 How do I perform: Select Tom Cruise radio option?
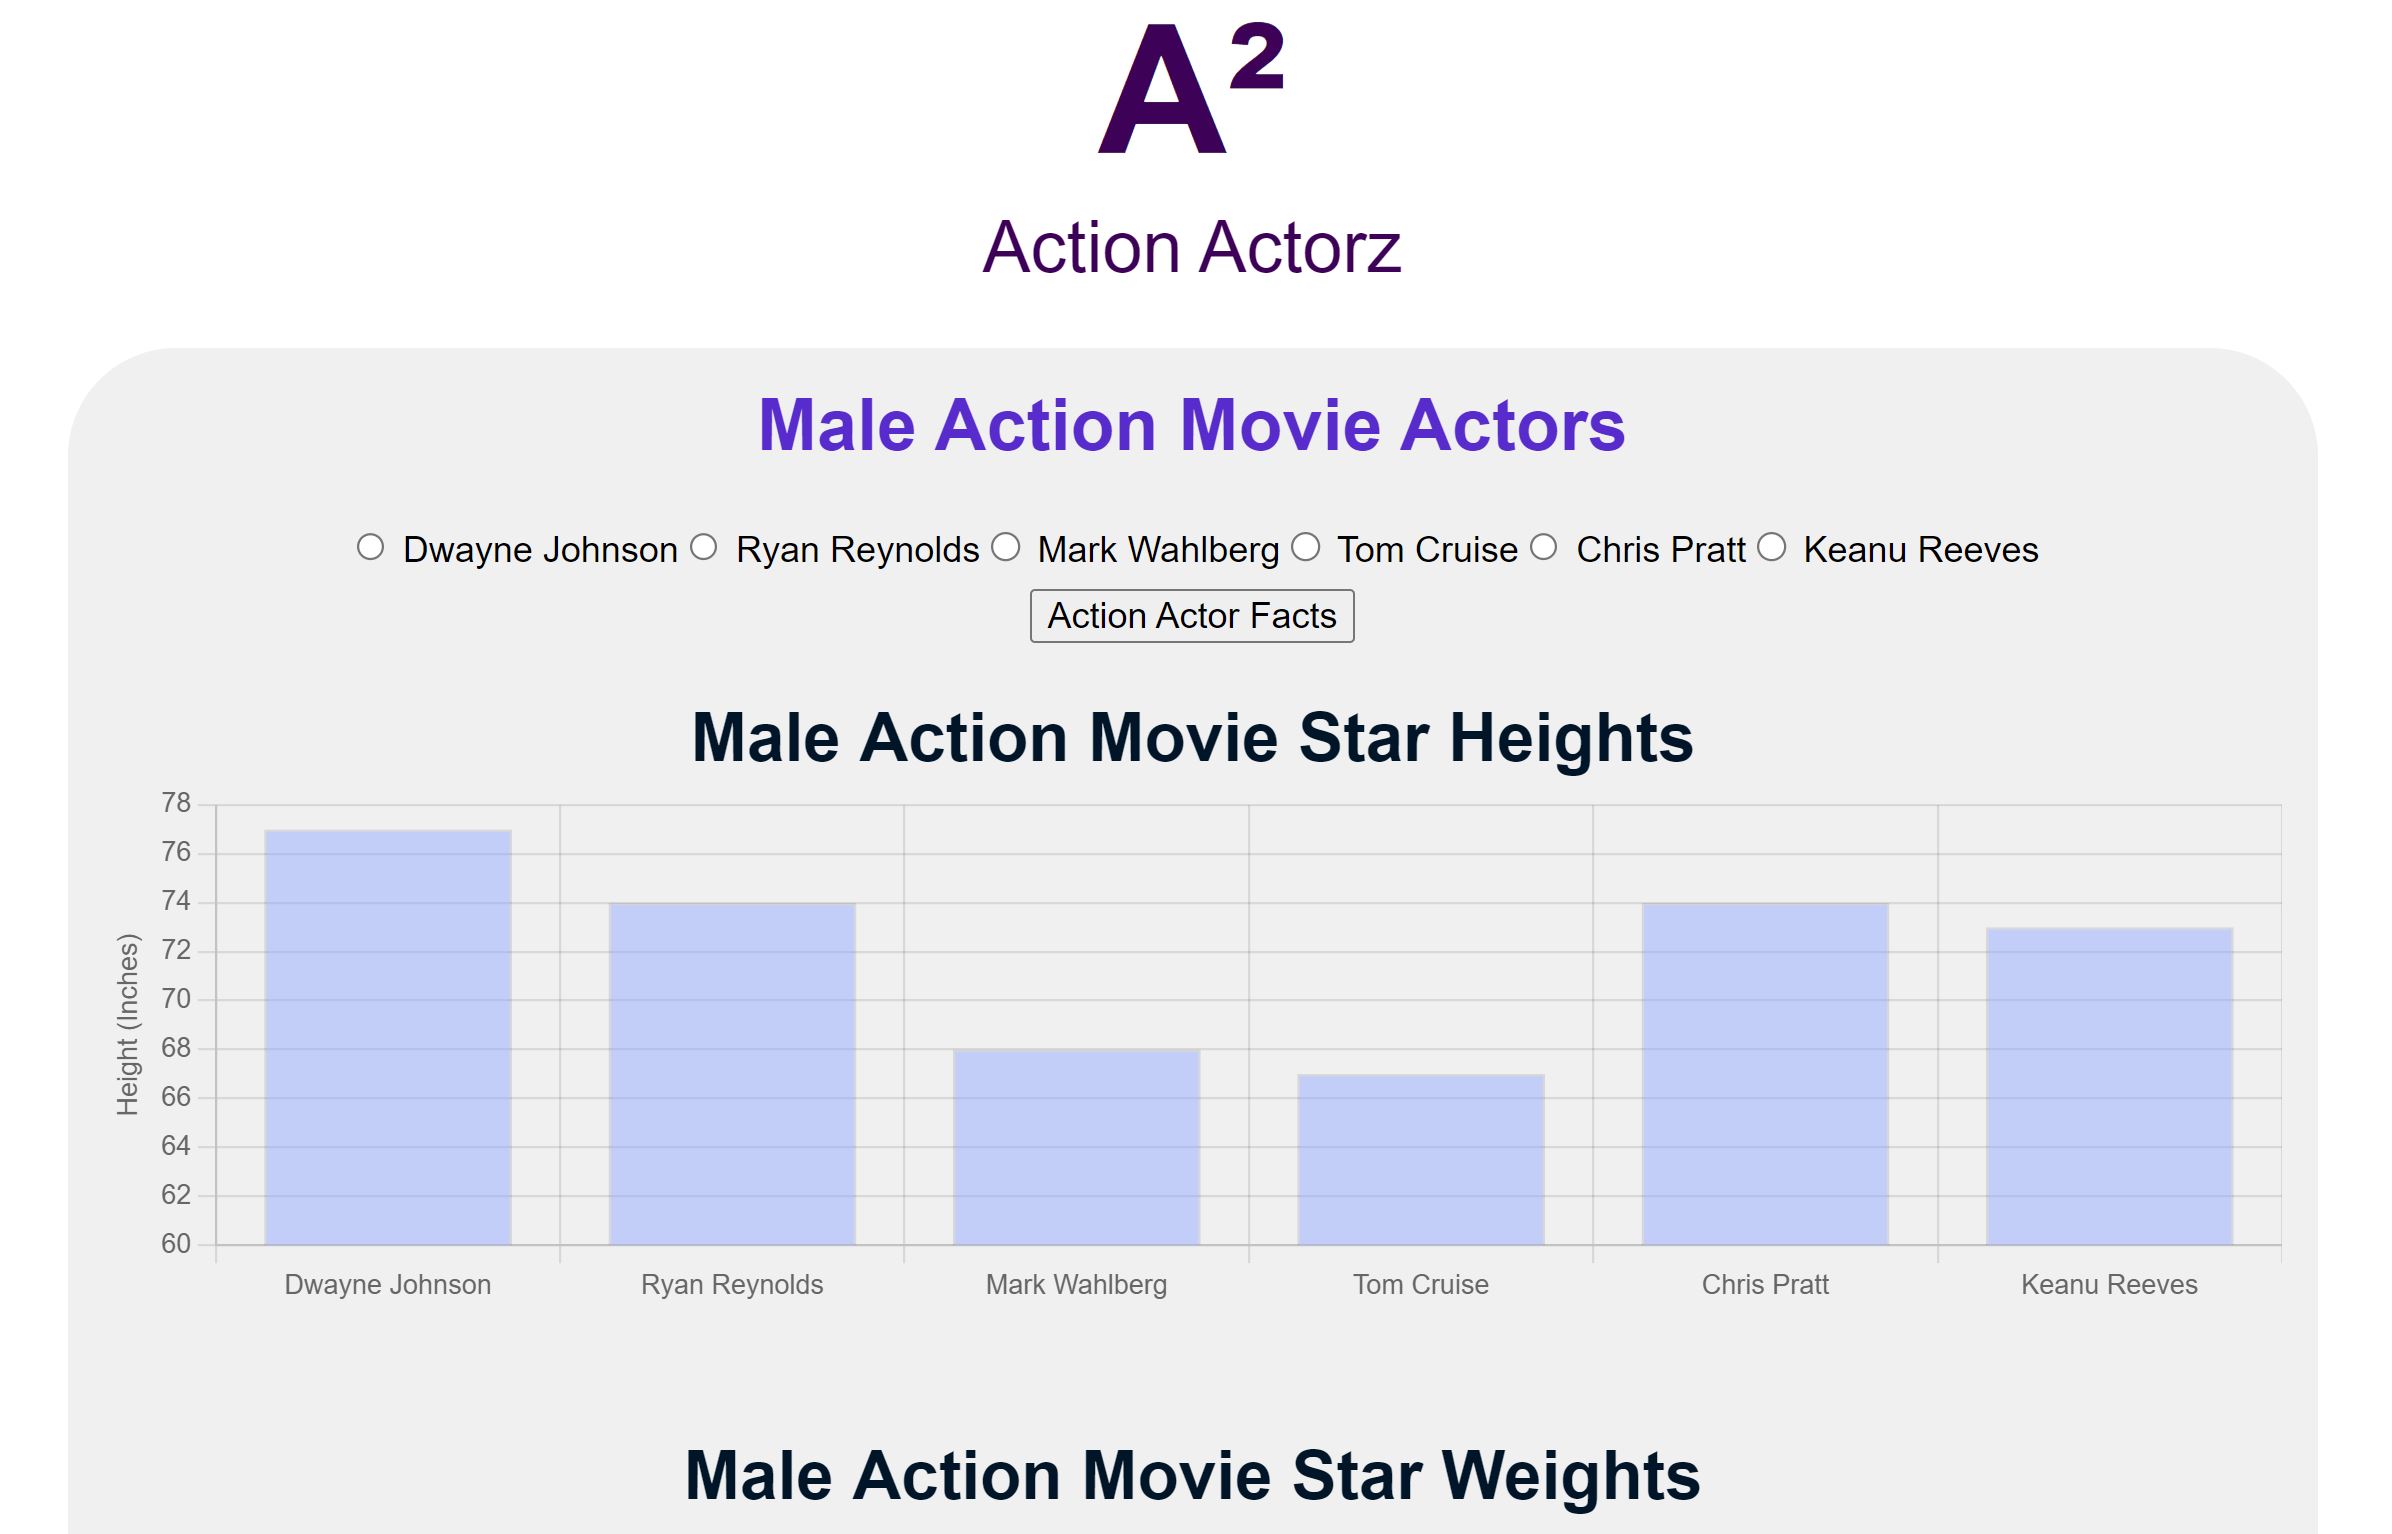(x=1305, y=547)
